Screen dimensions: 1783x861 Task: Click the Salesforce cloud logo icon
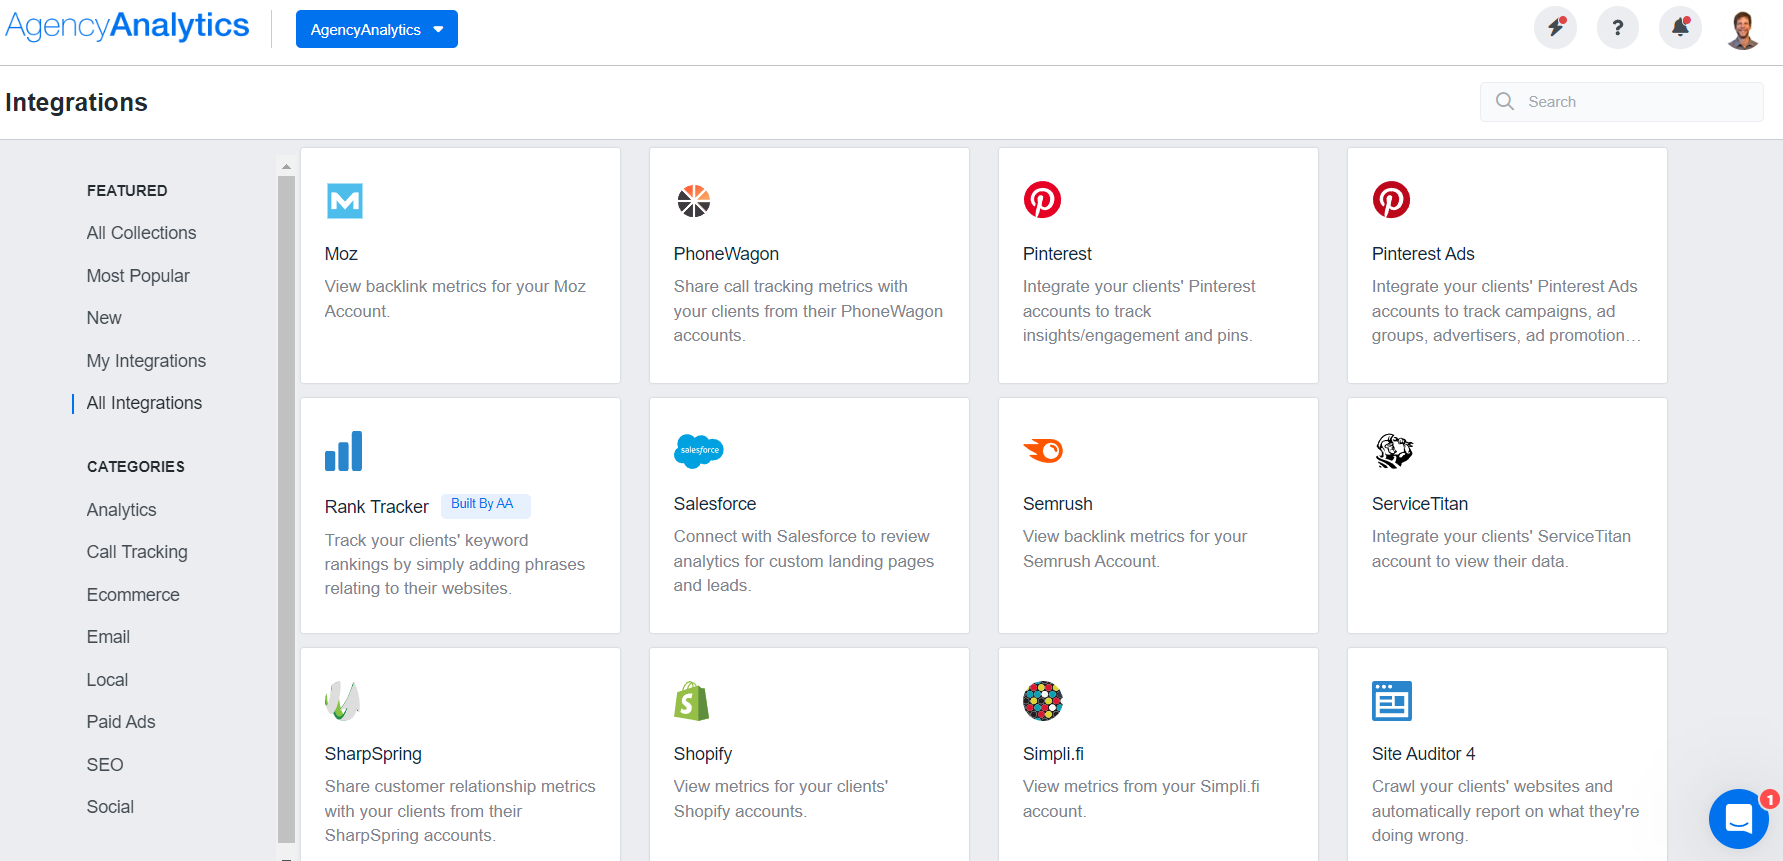tap(699, 451)
